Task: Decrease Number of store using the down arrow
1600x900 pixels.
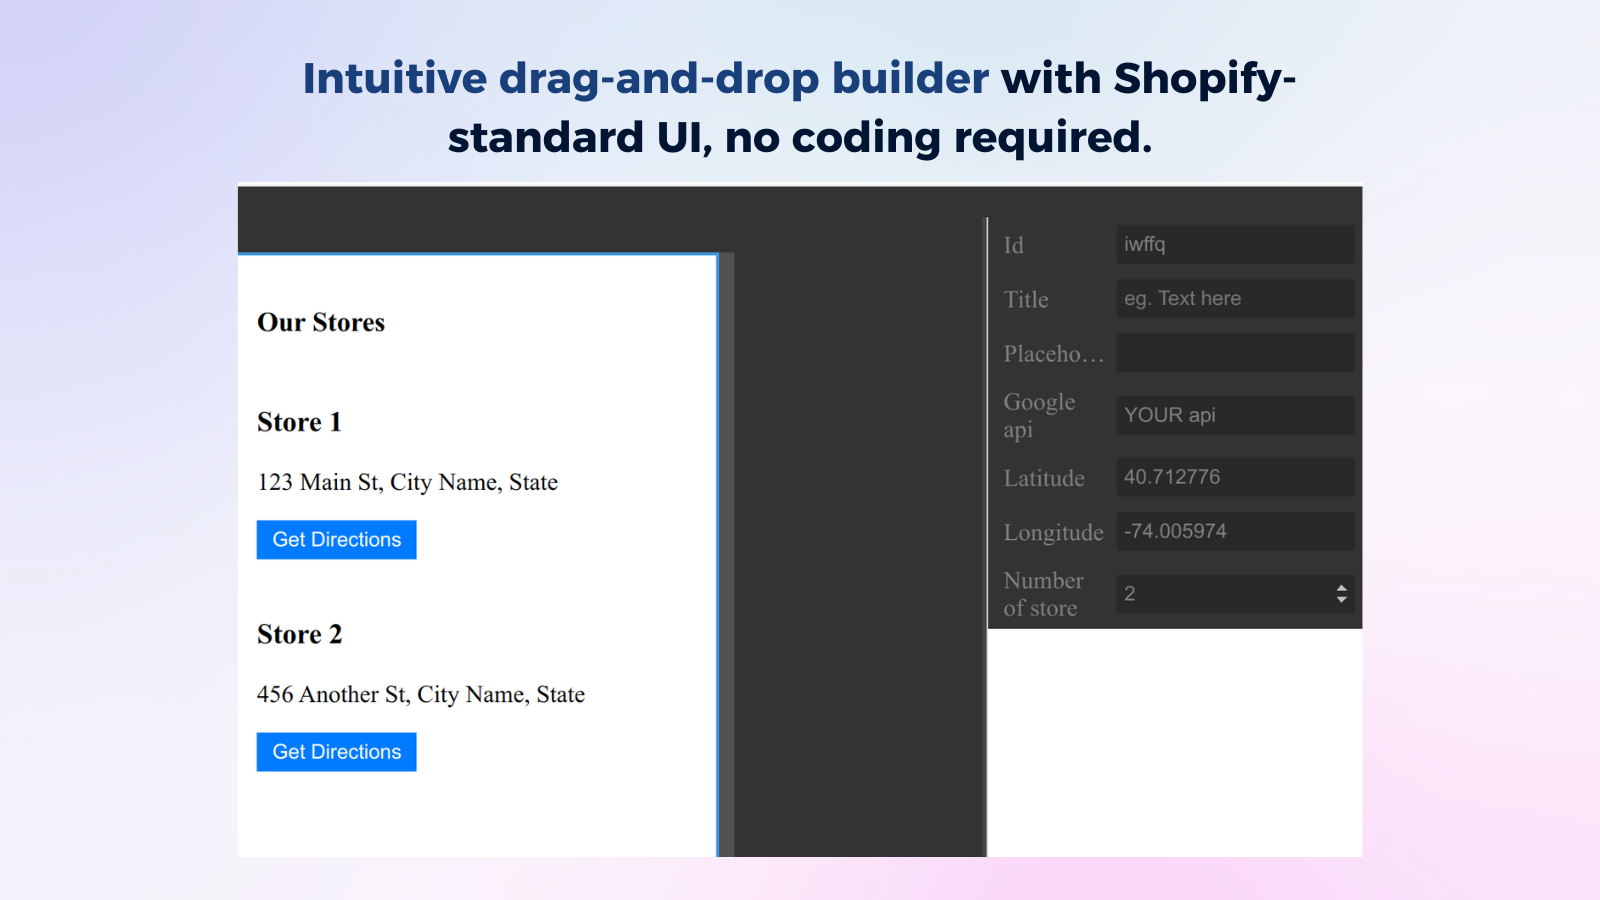Action: pos(1340,599)
